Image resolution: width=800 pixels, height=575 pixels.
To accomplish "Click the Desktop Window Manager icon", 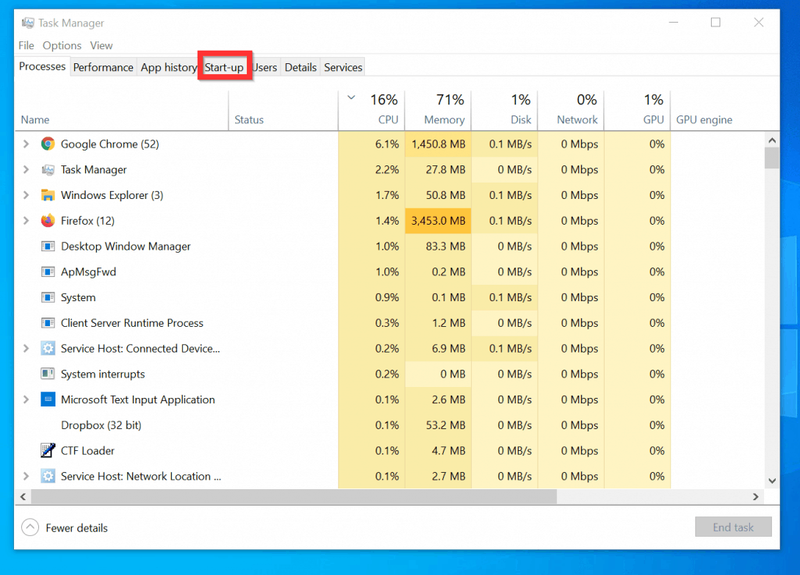I will tap(48, 246).
